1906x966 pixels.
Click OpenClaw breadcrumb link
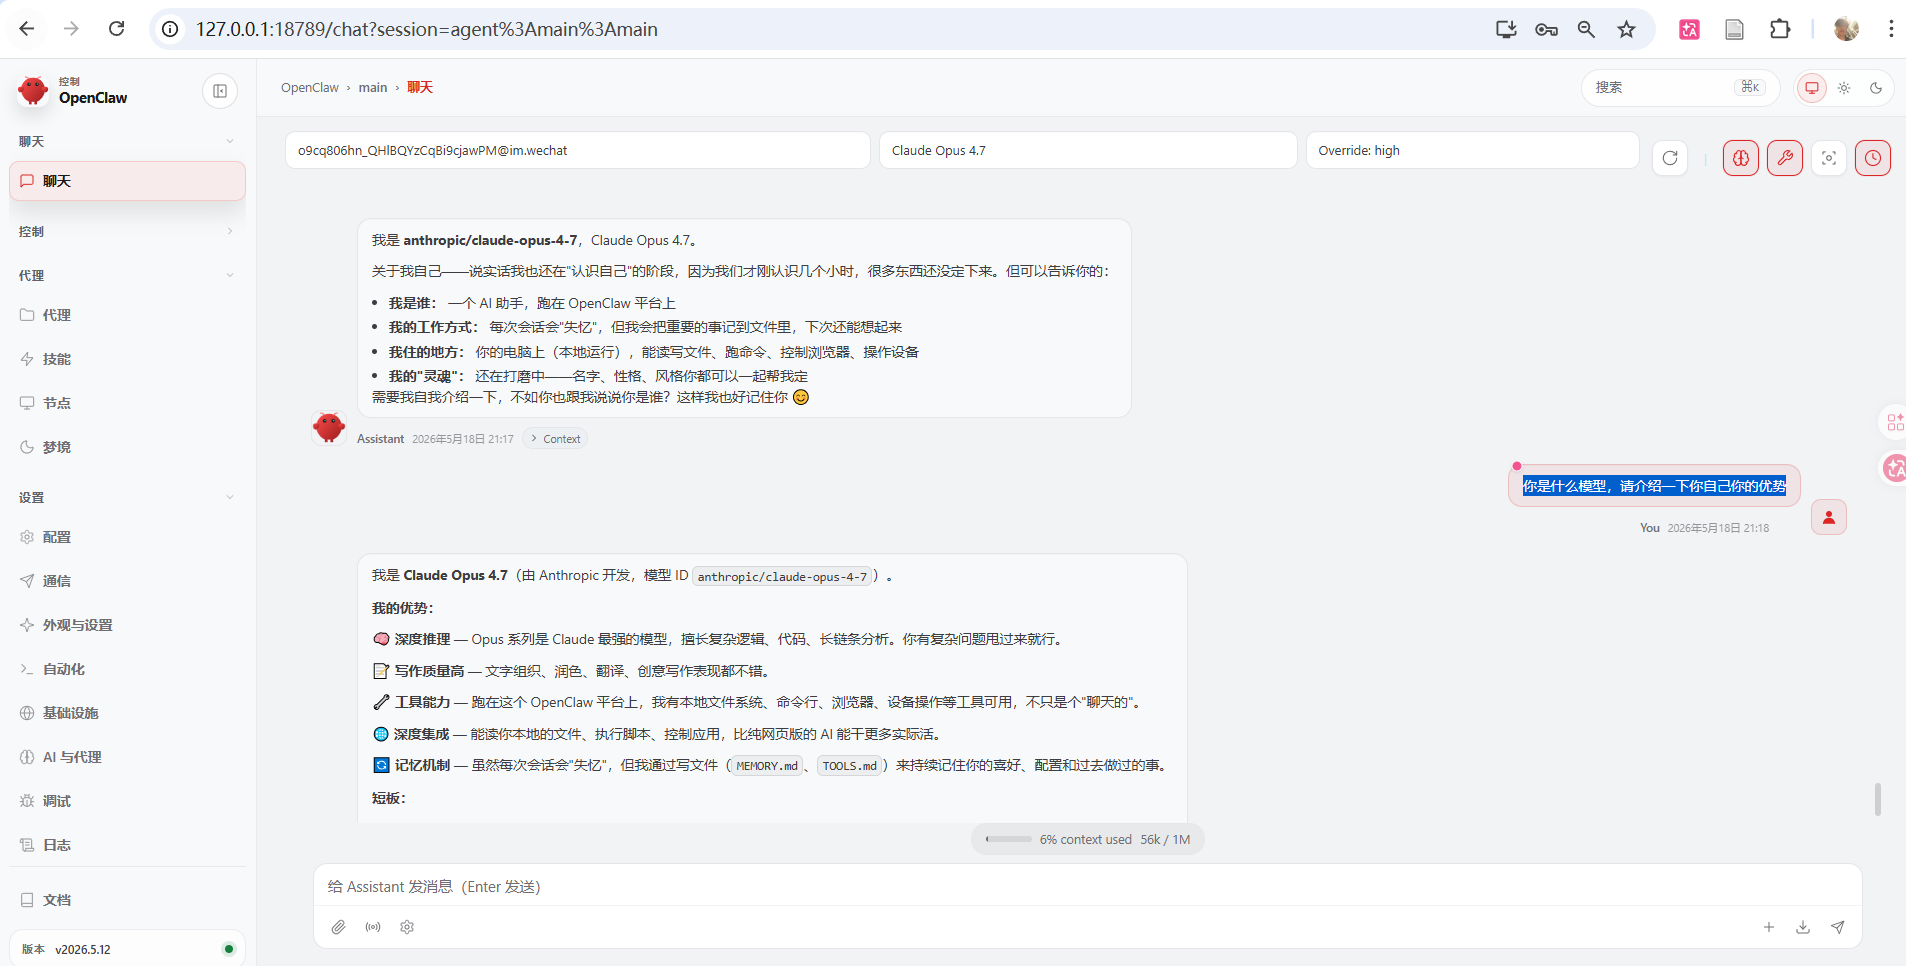click(310, 88)
